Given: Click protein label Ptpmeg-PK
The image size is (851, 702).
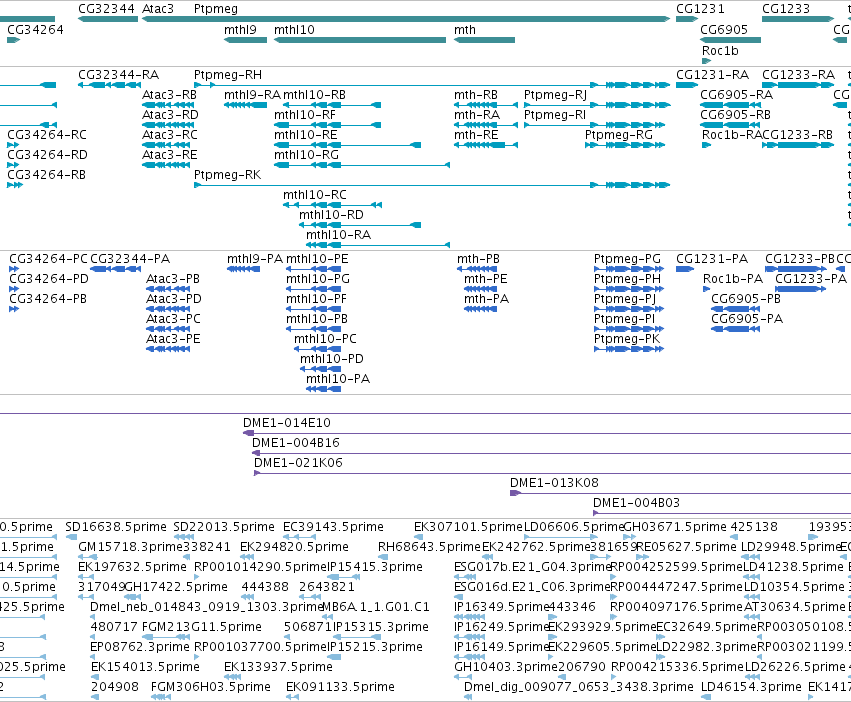Looking at the screenshot, I should click(x=627, y=339).
